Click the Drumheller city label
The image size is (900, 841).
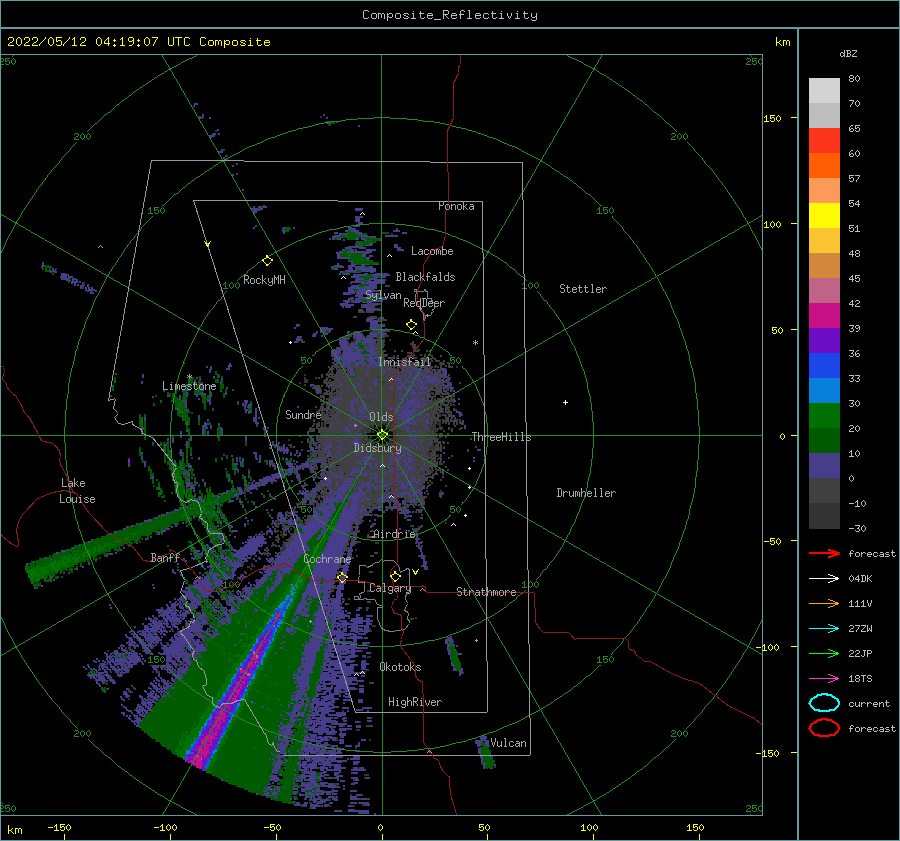(x=586, y=493)
